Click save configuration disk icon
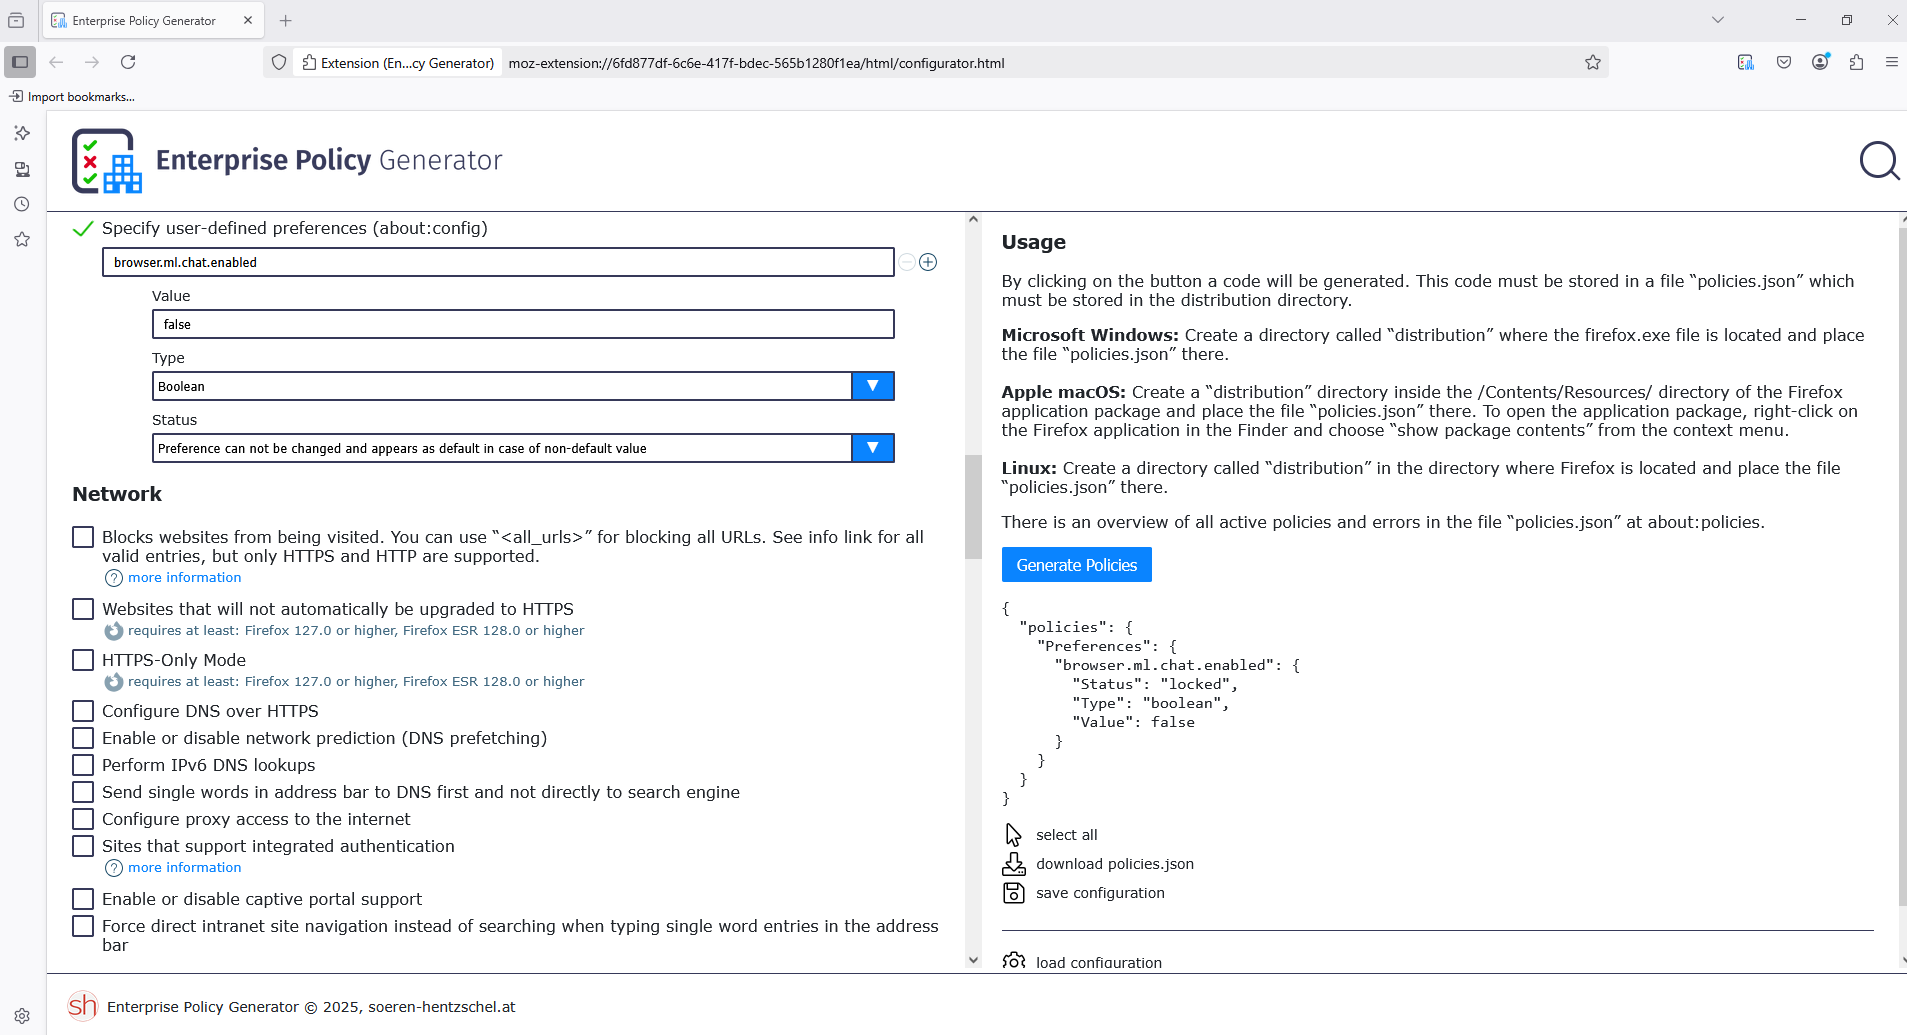 (1013, 893)
